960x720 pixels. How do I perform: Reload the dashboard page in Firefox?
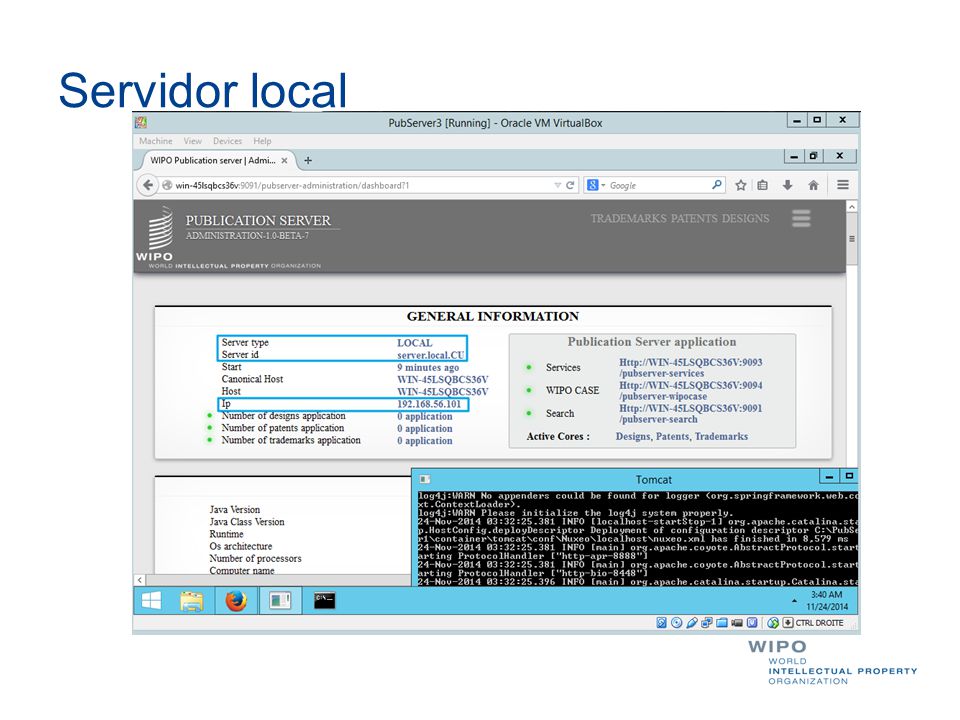[570, 185]
